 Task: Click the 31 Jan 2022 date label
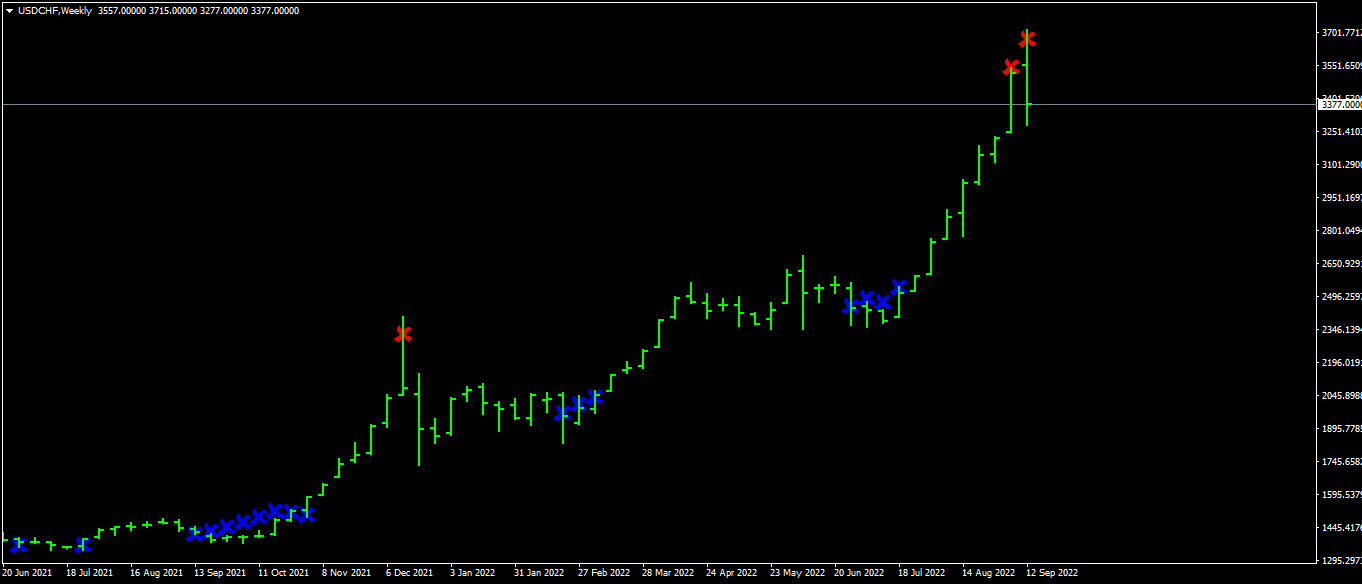[x=540, y=573]
